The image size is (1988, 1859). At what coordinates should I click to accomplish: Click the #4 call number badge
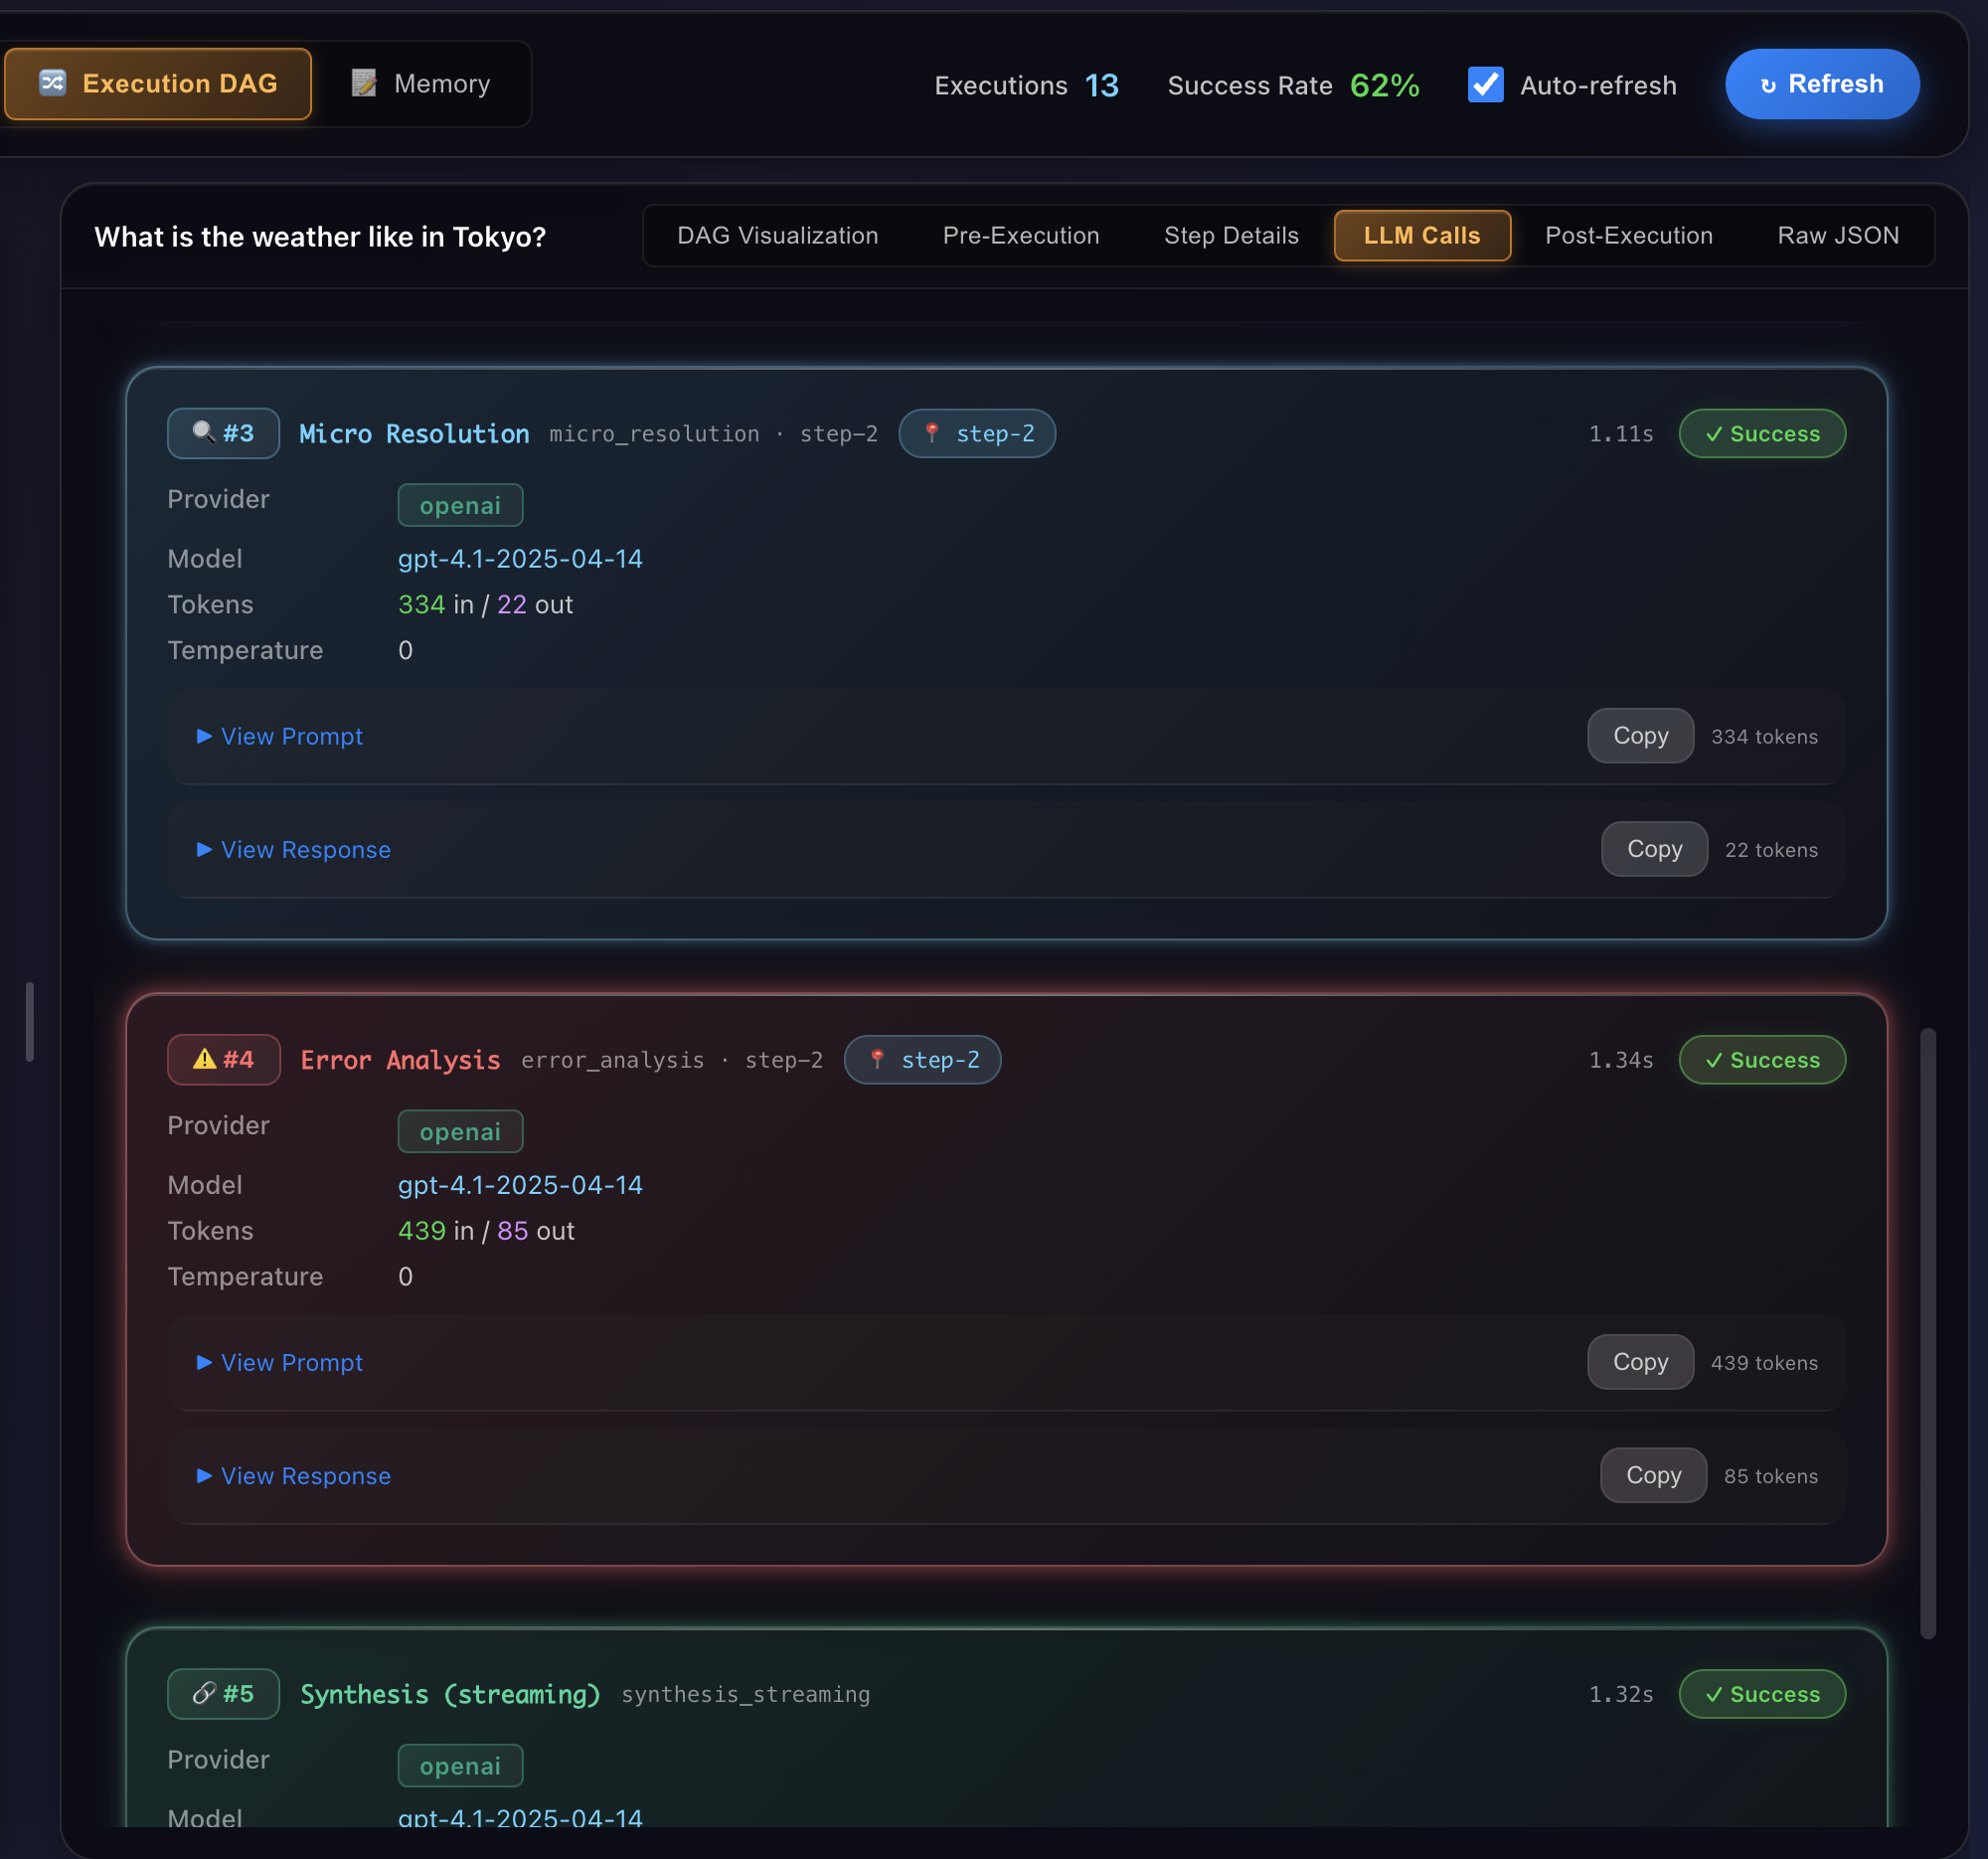point(224,1059)
